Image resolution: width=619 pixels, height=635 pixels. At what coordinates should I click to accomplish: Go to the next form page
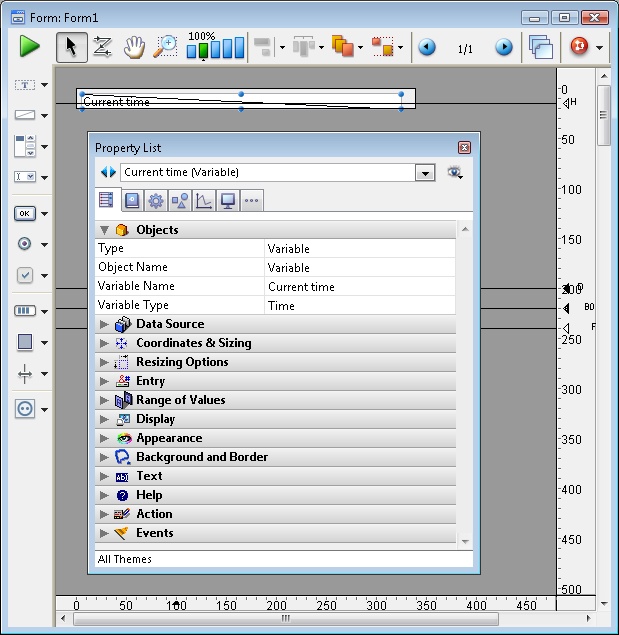click(x=504, y=47)
